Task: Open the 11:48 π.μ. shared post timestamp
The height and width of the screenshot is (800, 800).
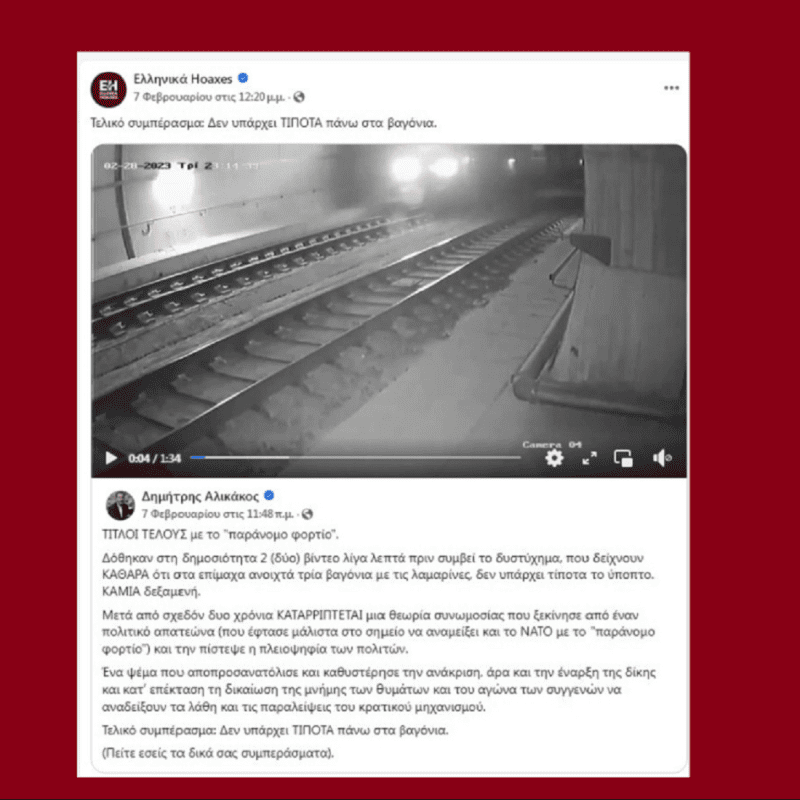Action: click(x=217, y=514)
